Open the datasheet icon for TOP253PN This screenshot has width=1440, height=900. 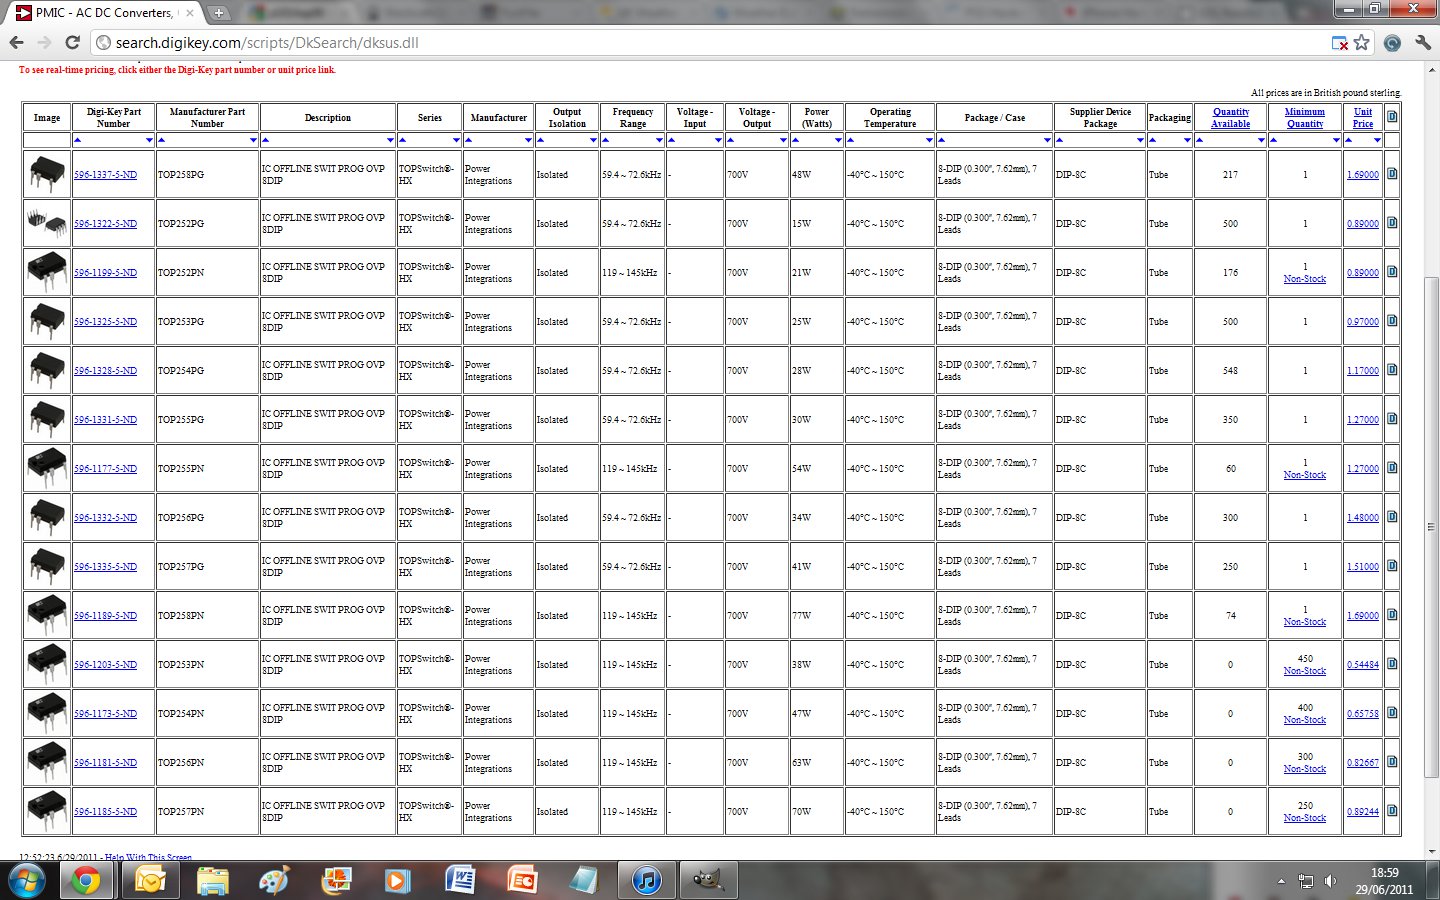1391,664
